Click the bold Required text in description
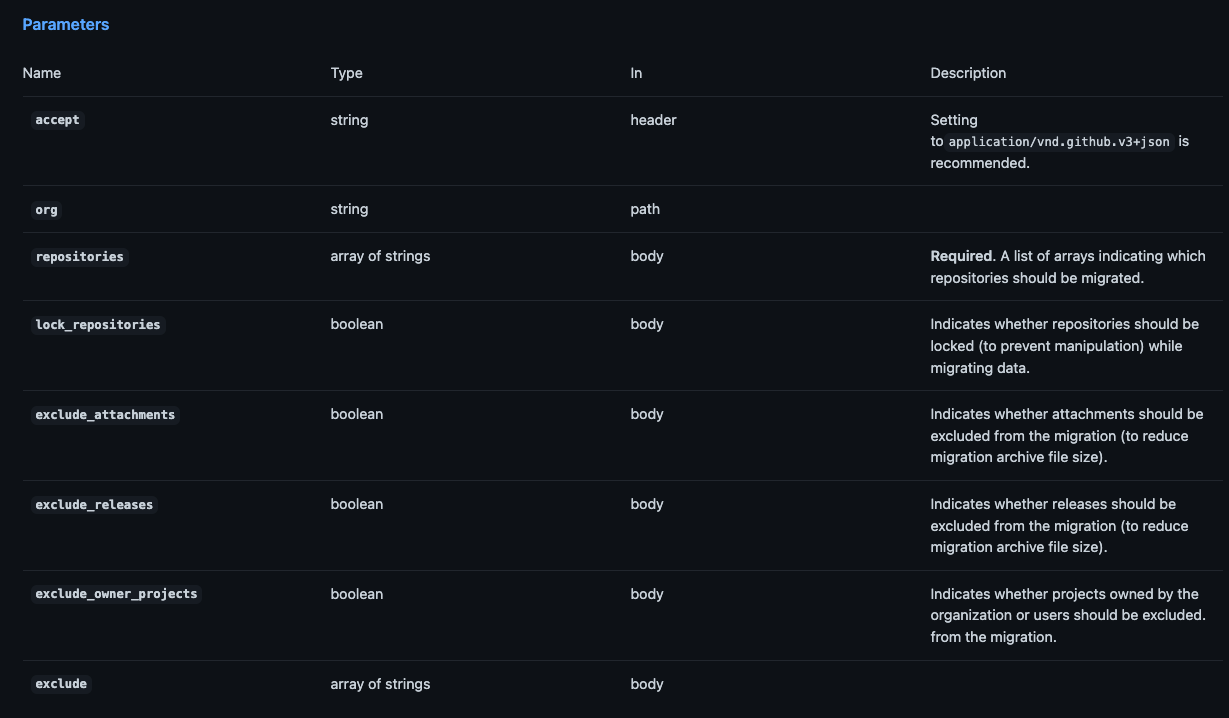 point(960,256)
